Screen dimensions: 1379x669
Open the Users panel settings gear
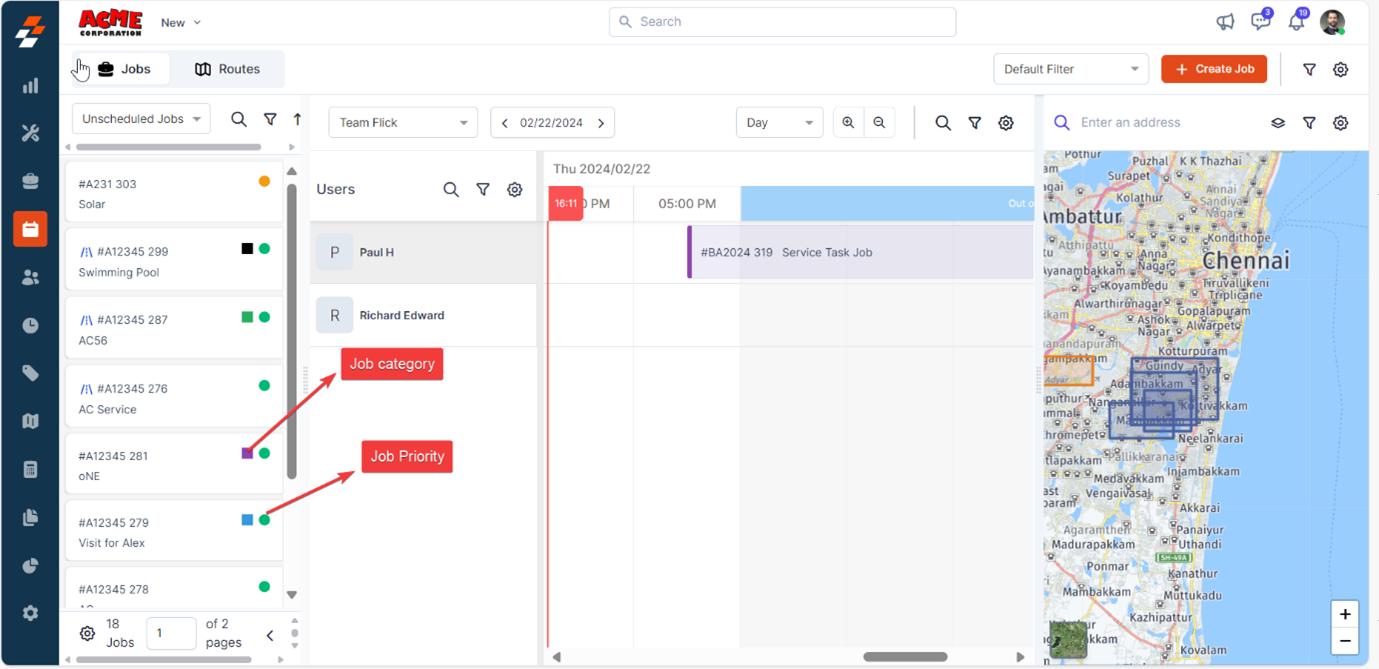click(x=514, y=189)
